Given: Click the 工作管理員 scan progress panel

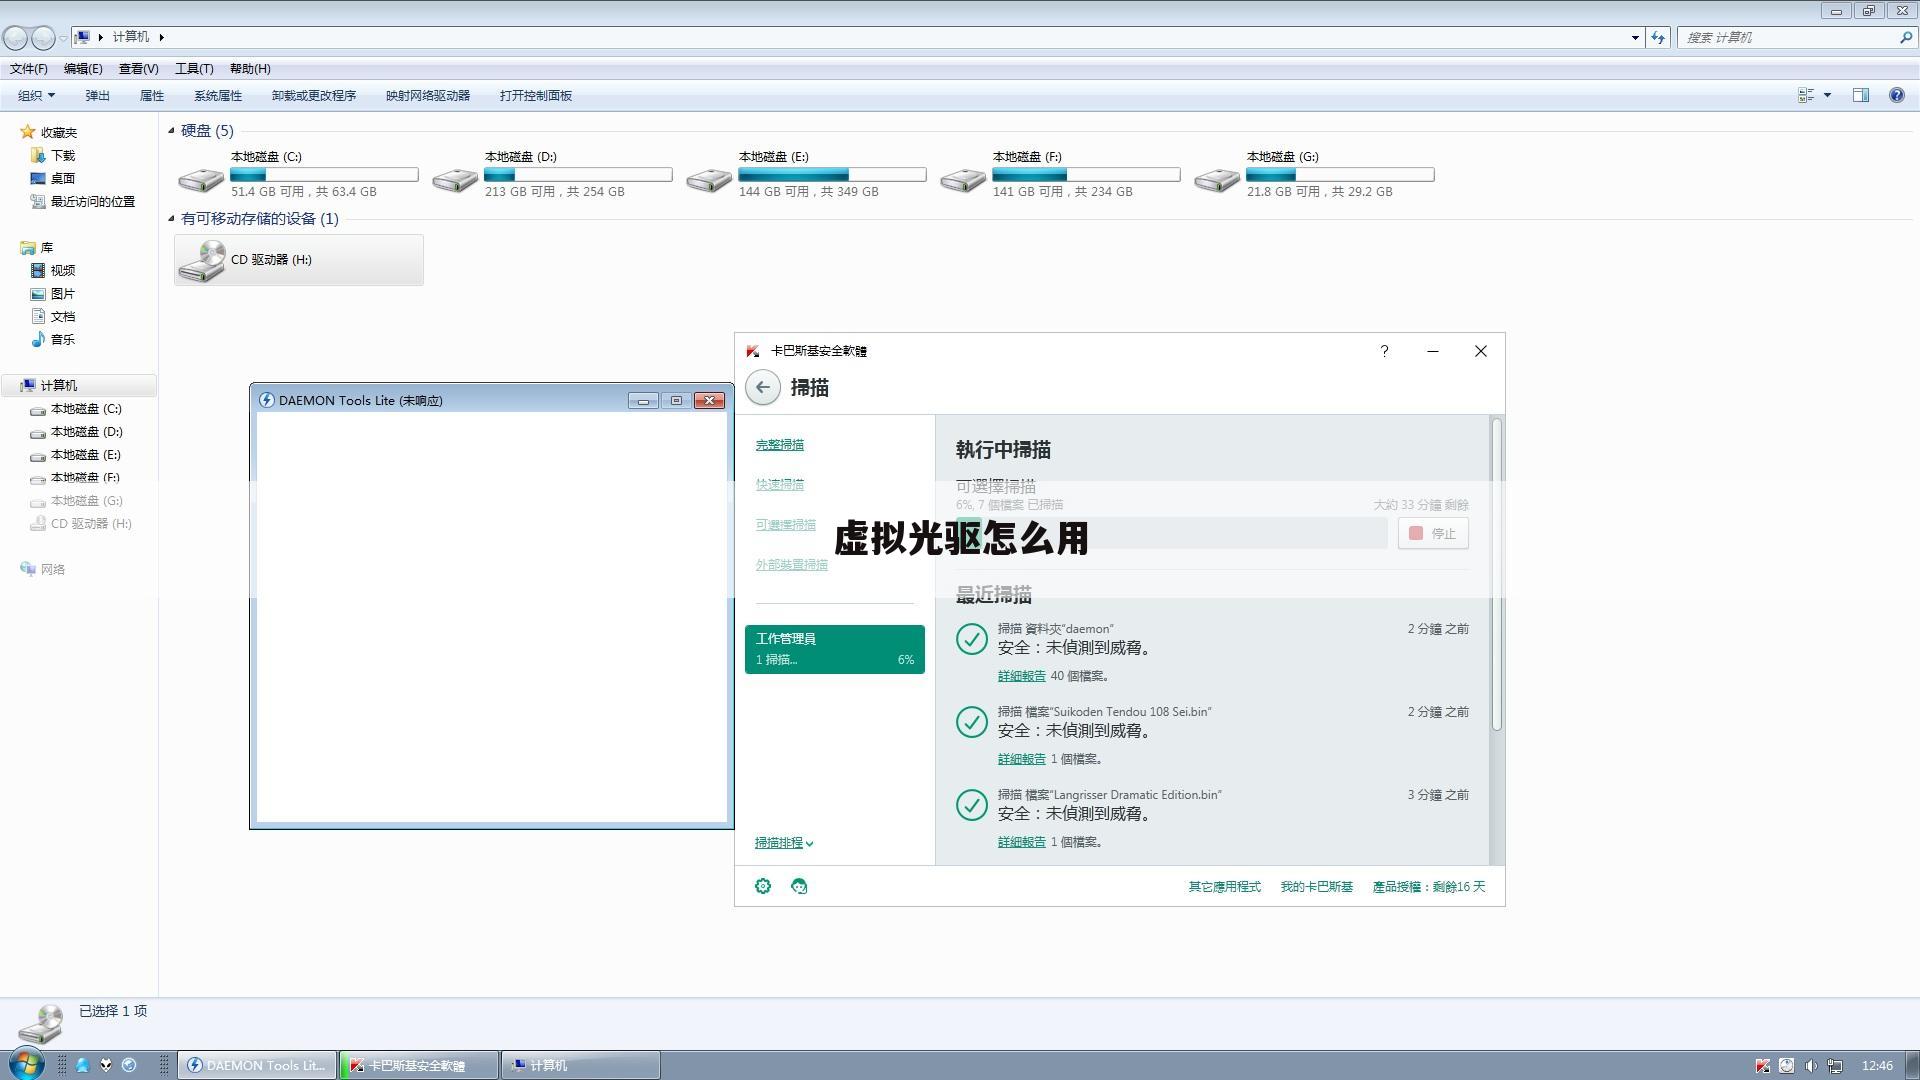Looking at the screenshot, I should (x=835, y=649).
